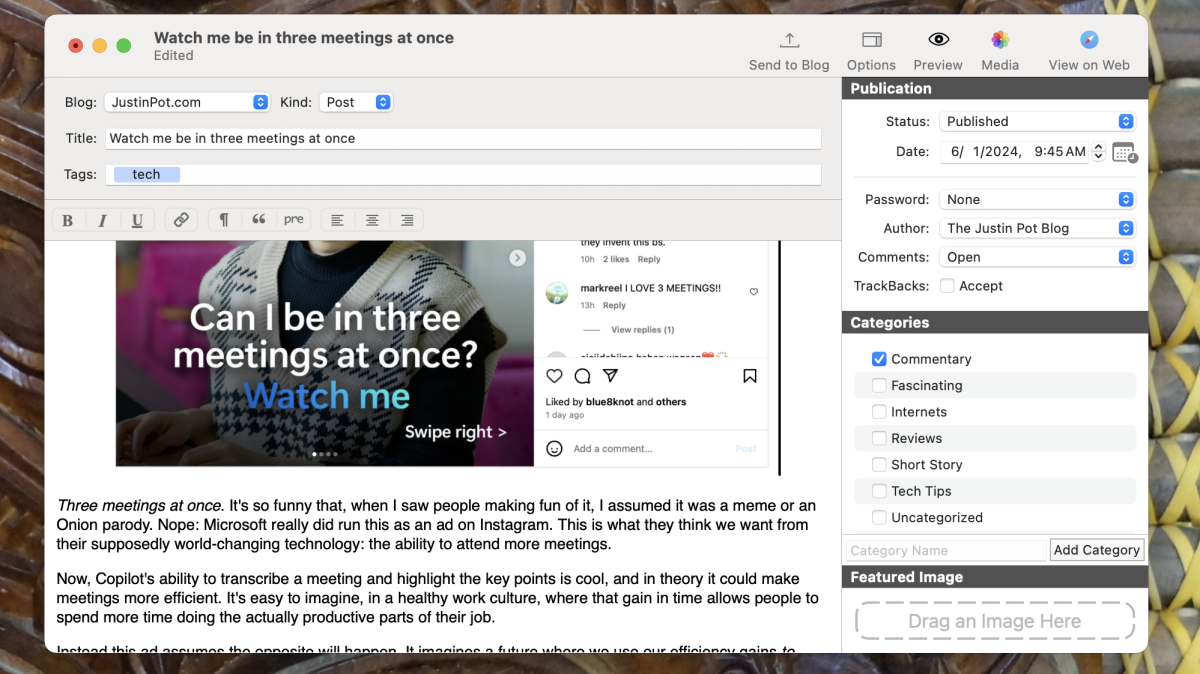1200x674 pixels.
Task: Insert a link with the link icon
Action: click(181, 220)
